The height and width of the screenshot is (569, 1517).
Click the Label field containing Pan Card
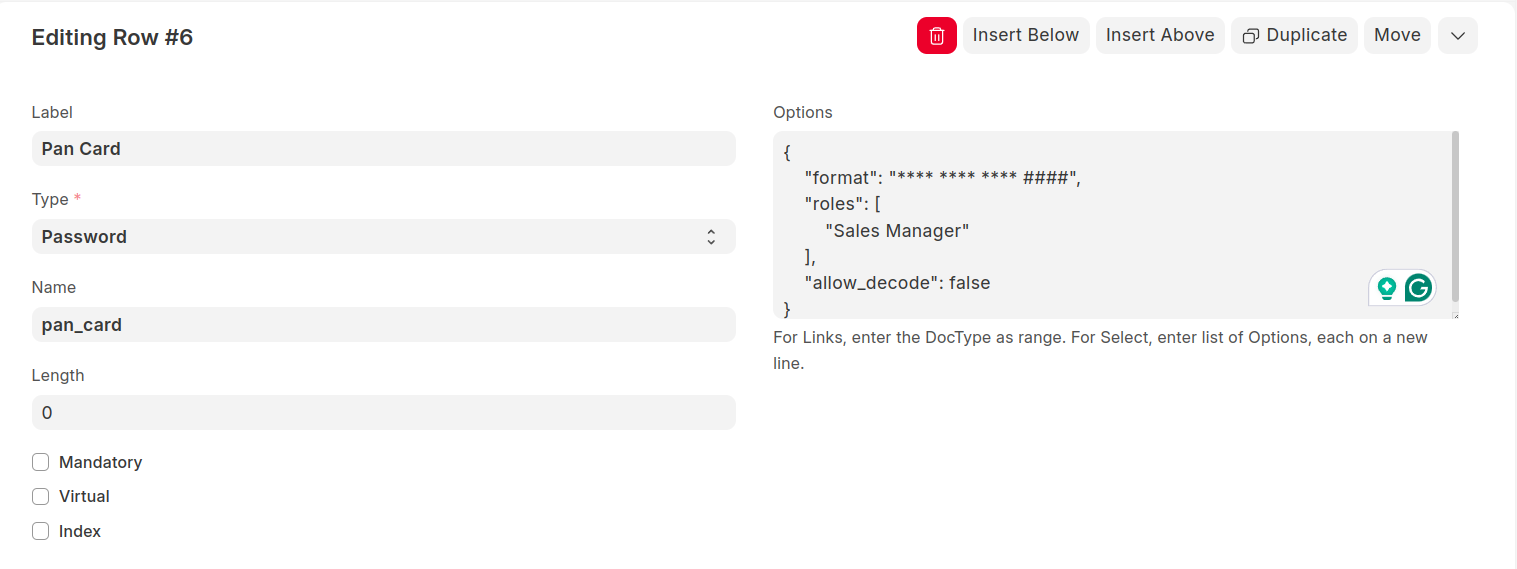coord(383,149)
